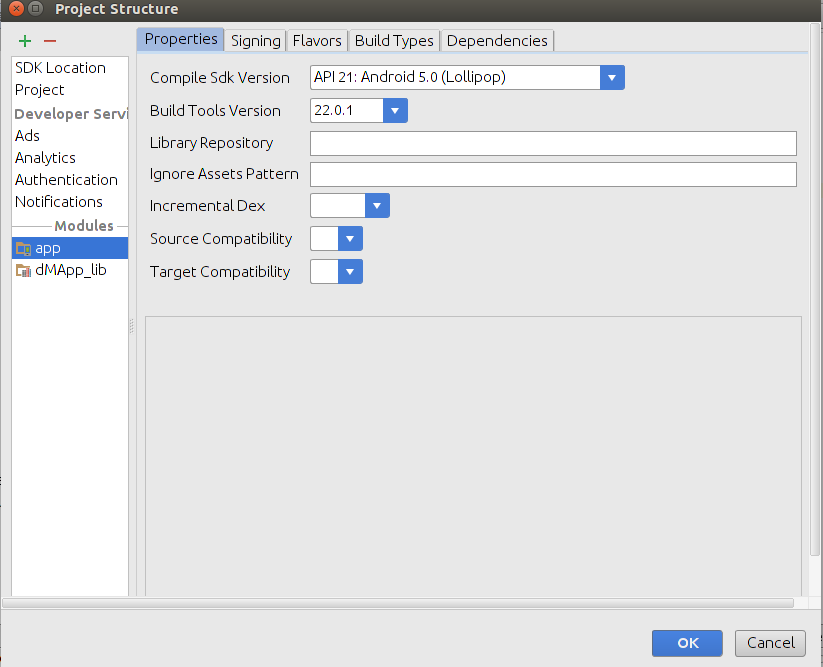Screen dimensions: 823x667
Task: Switch to the Flavors tab
Action: [317, 40]
